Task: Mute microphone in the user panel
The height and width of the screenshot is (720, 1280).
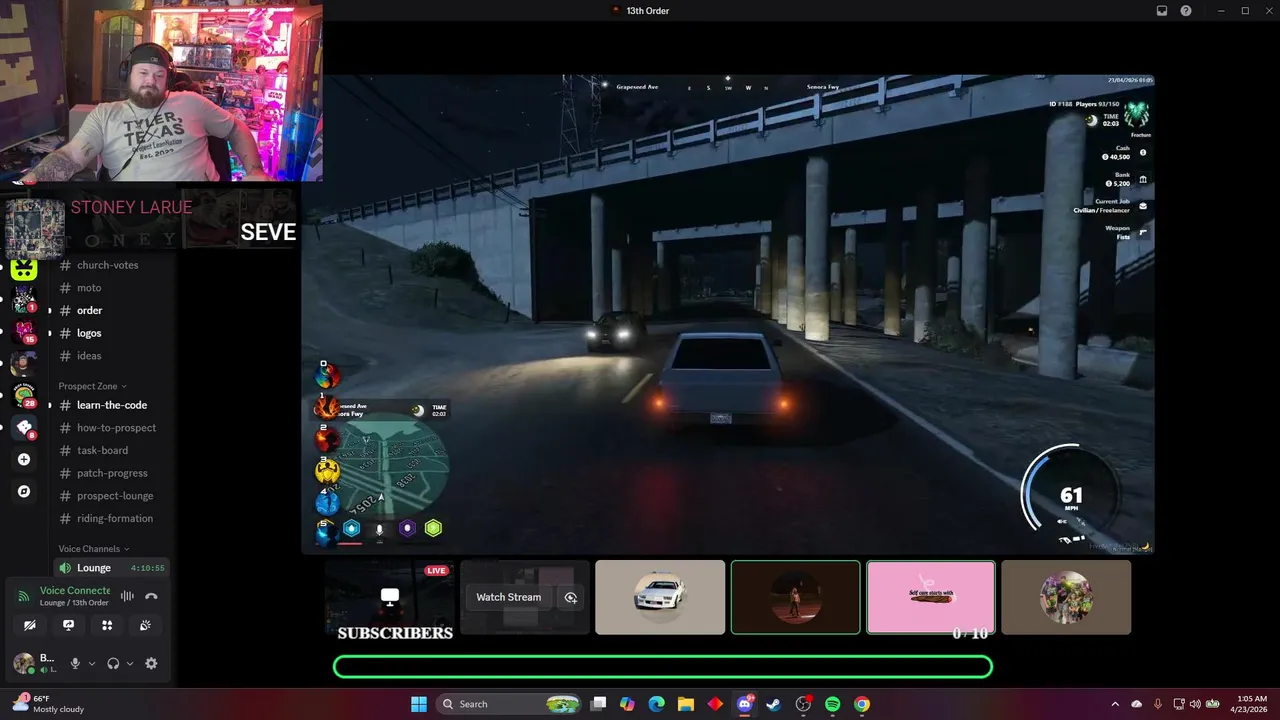Action: (75, 663)
